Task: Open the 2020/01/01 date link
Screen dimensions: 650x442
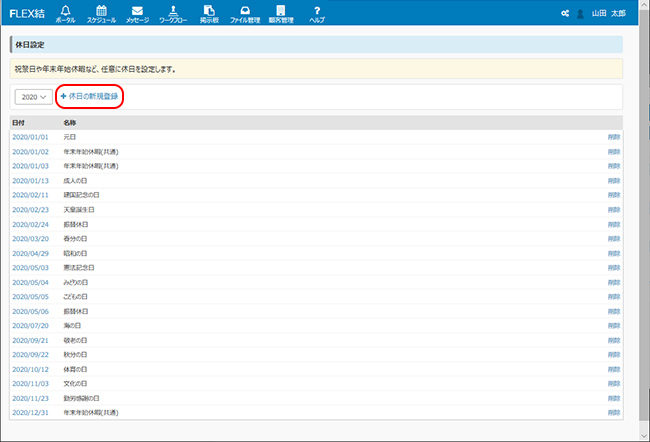Action: coord(30,137)
